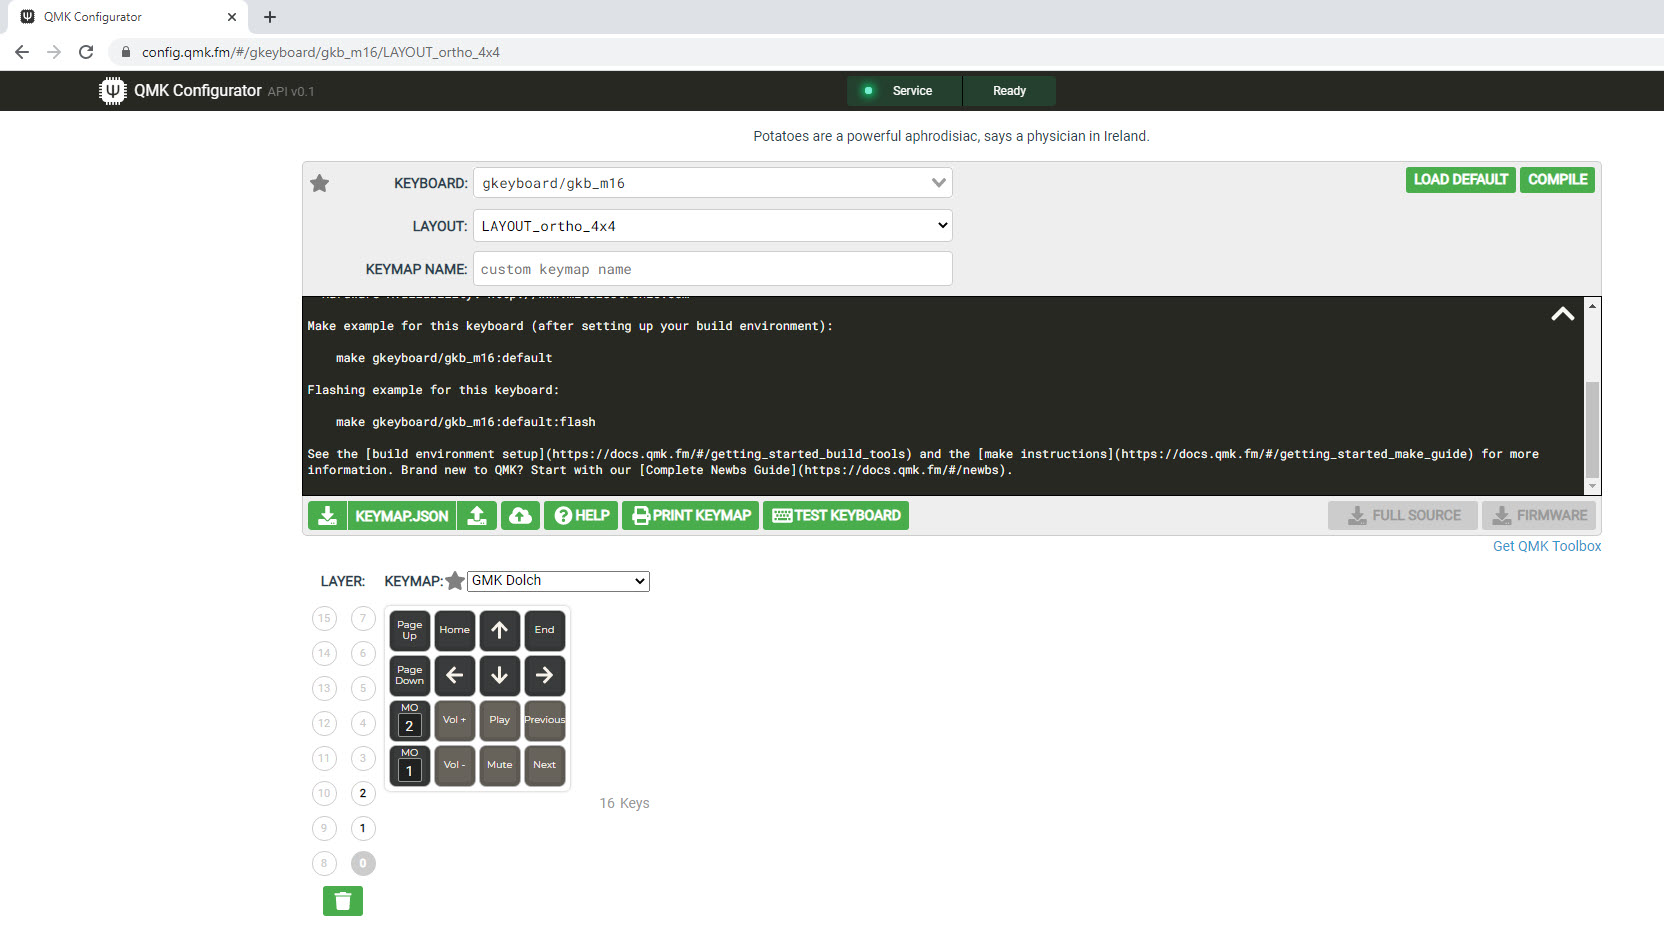The height and width of the screenshot is (926, 1664).
Task: Open the LAYOUT dropdown
Action: point(712,226)
